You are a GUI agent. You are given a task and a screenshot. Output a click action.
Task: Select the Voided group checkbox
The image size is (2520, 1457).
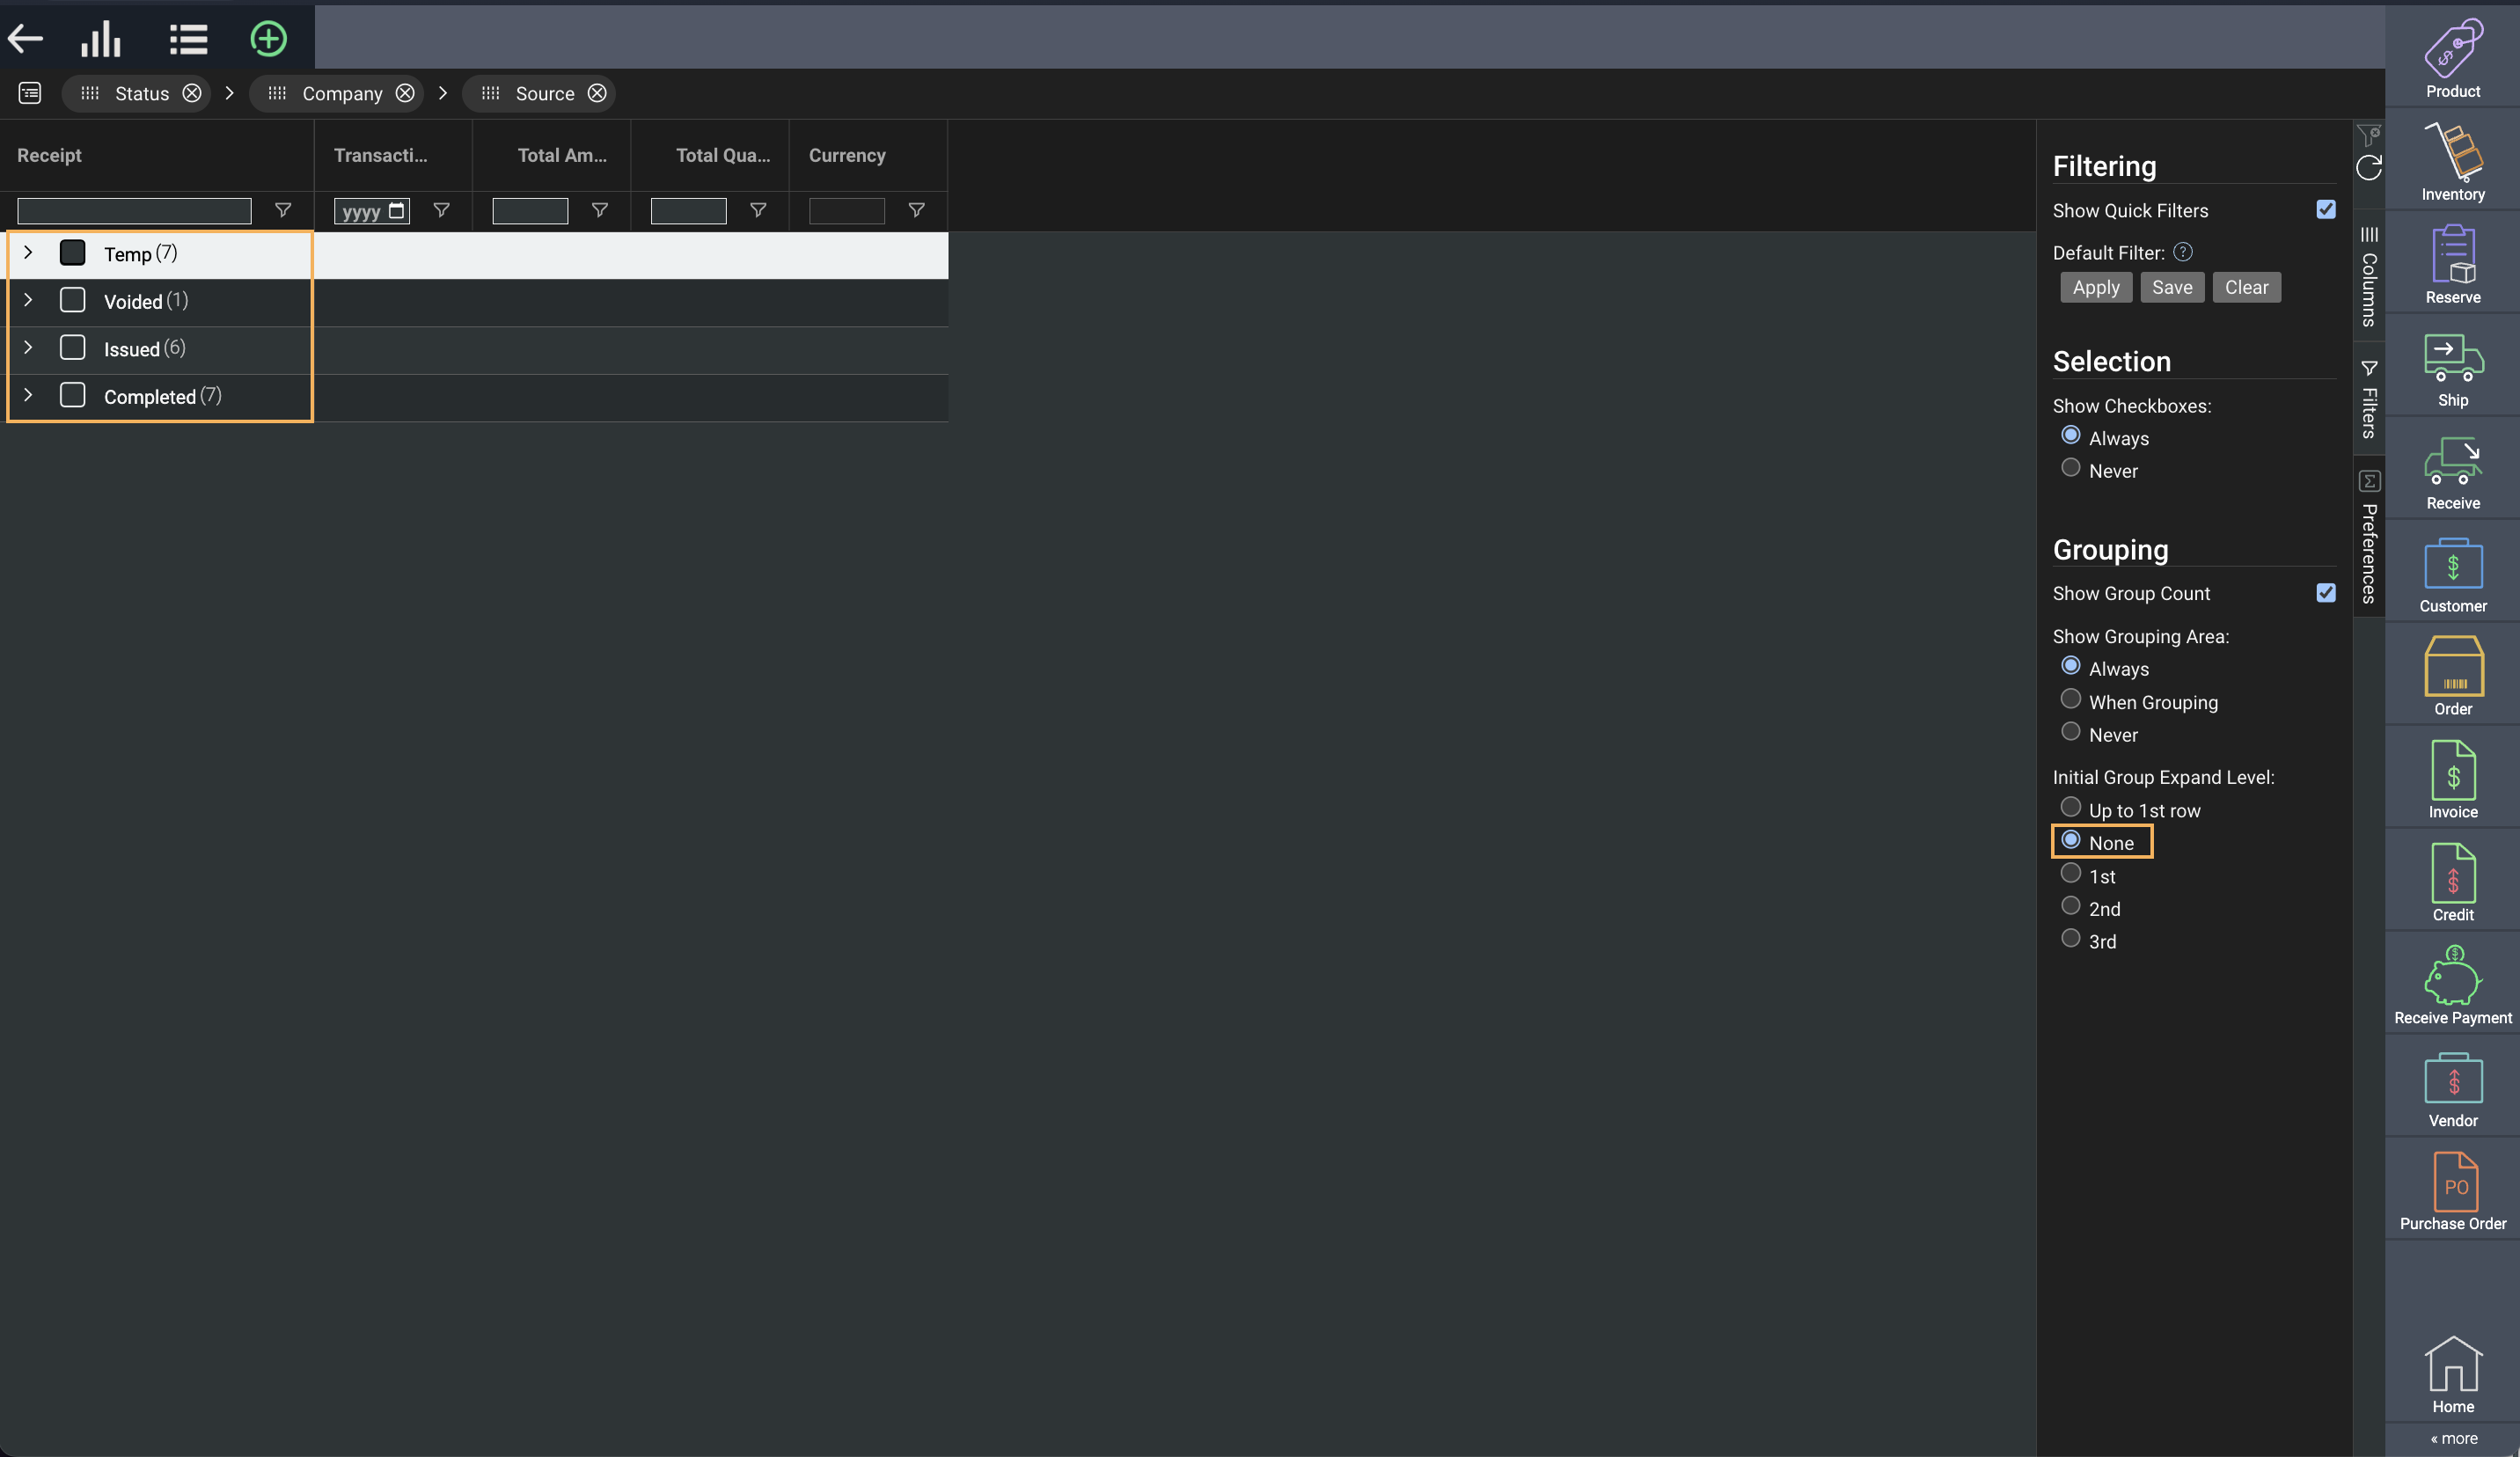point(72,300)
